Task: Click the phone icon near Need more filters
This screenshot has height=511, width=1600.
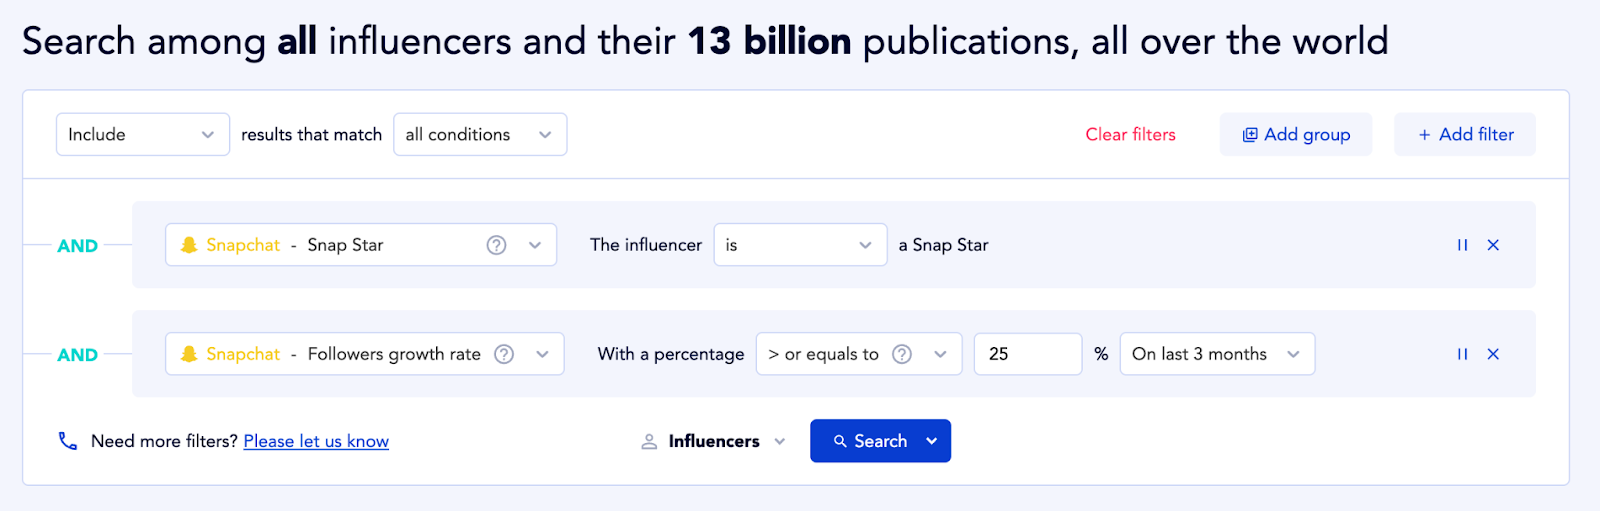Action: coord(68,441)
